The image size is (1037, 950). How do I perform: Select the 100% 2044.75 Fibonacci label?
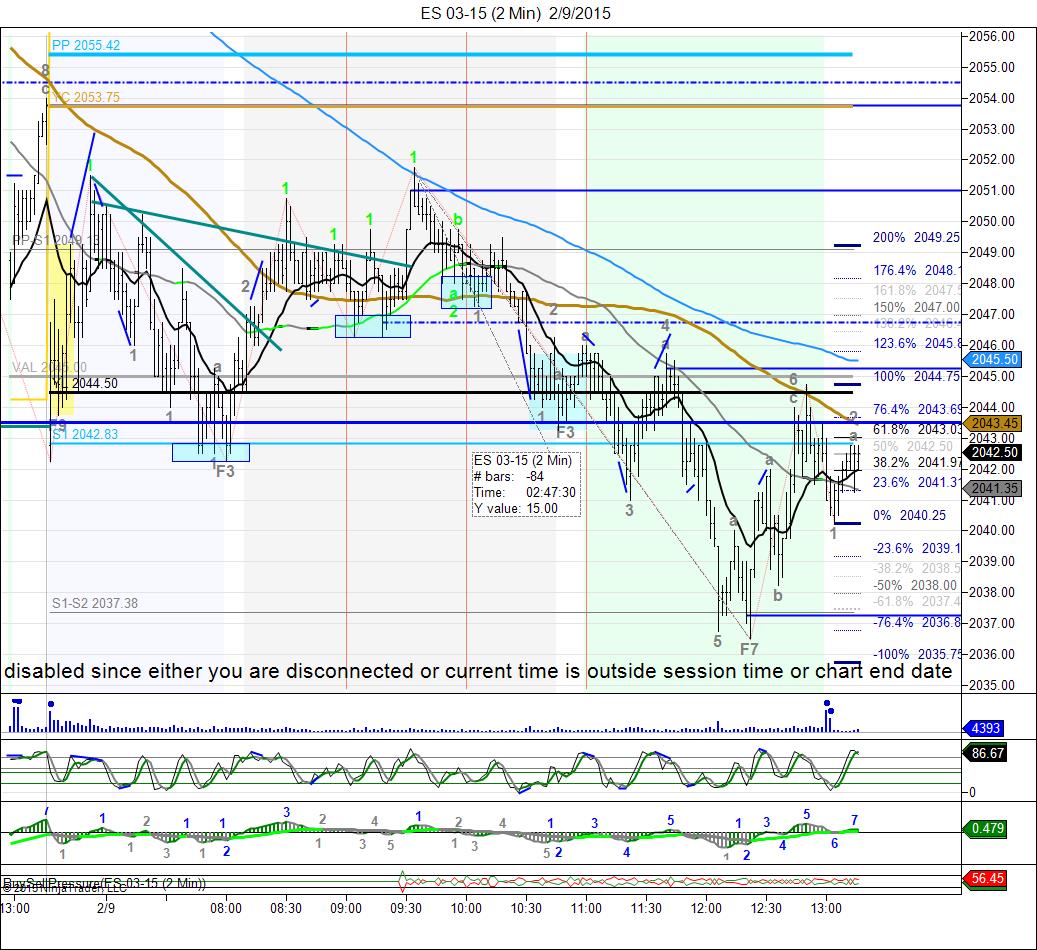coord(916,376)
